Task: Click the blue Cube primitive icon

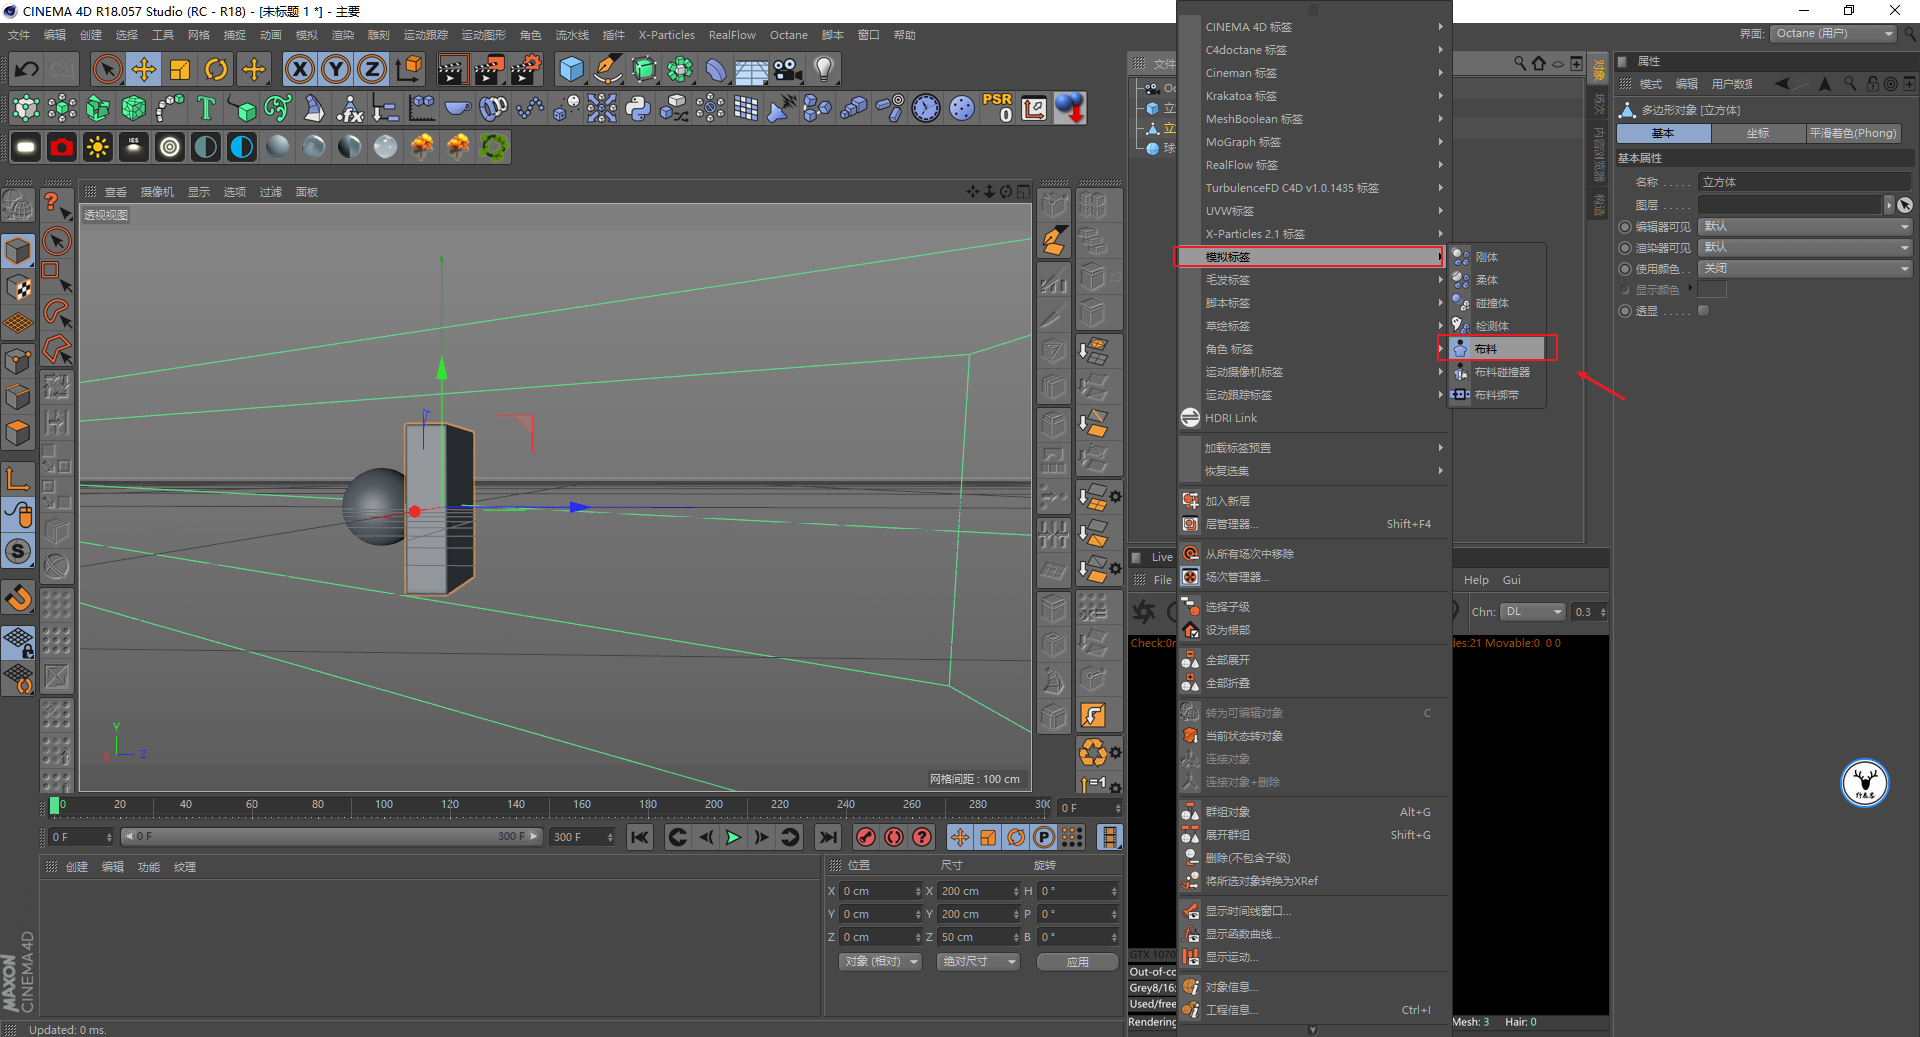Action: click(571, 69)
